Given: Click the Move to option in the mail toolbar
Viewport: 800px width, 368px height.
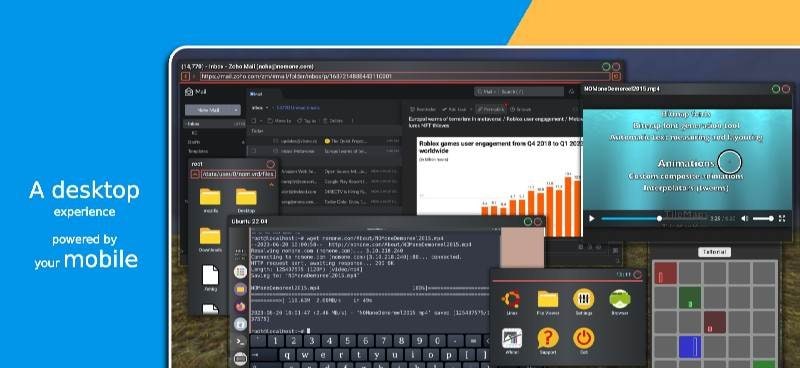Looking at the screenshot, I should pyautogui.click(x=280, y=120).
